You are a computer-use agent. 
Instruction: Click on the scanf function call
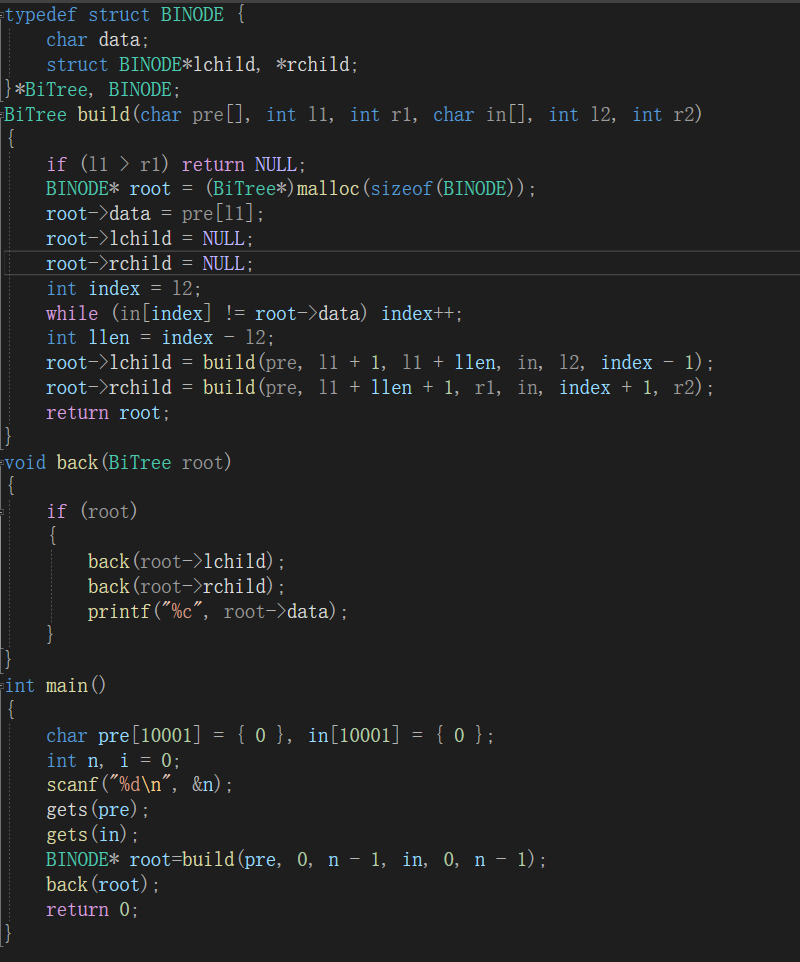tap(71, 785)
